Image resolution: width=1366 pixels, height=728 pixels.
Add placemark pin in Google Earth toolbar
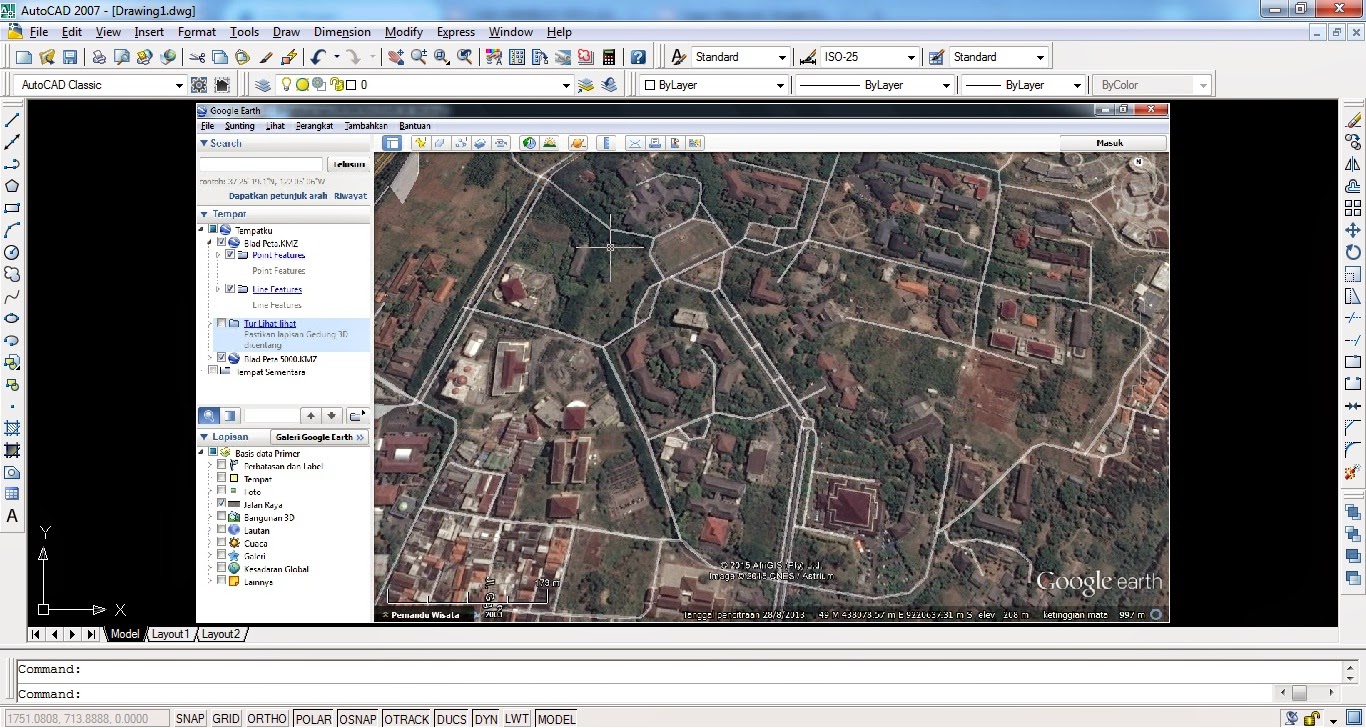coord(420,143)
